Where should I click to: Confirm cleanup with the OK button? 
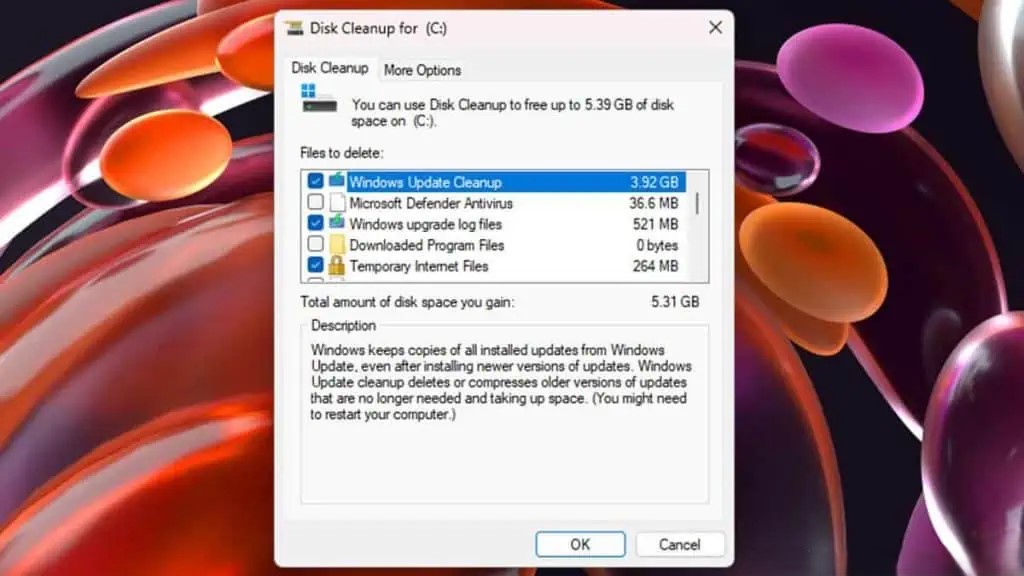580,544
